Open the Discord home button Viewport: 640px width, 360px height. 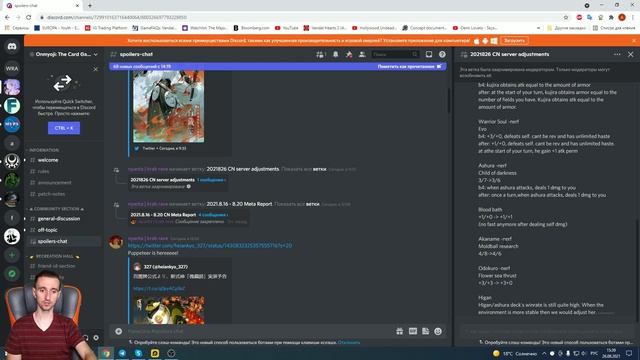(x=12, y=47)
